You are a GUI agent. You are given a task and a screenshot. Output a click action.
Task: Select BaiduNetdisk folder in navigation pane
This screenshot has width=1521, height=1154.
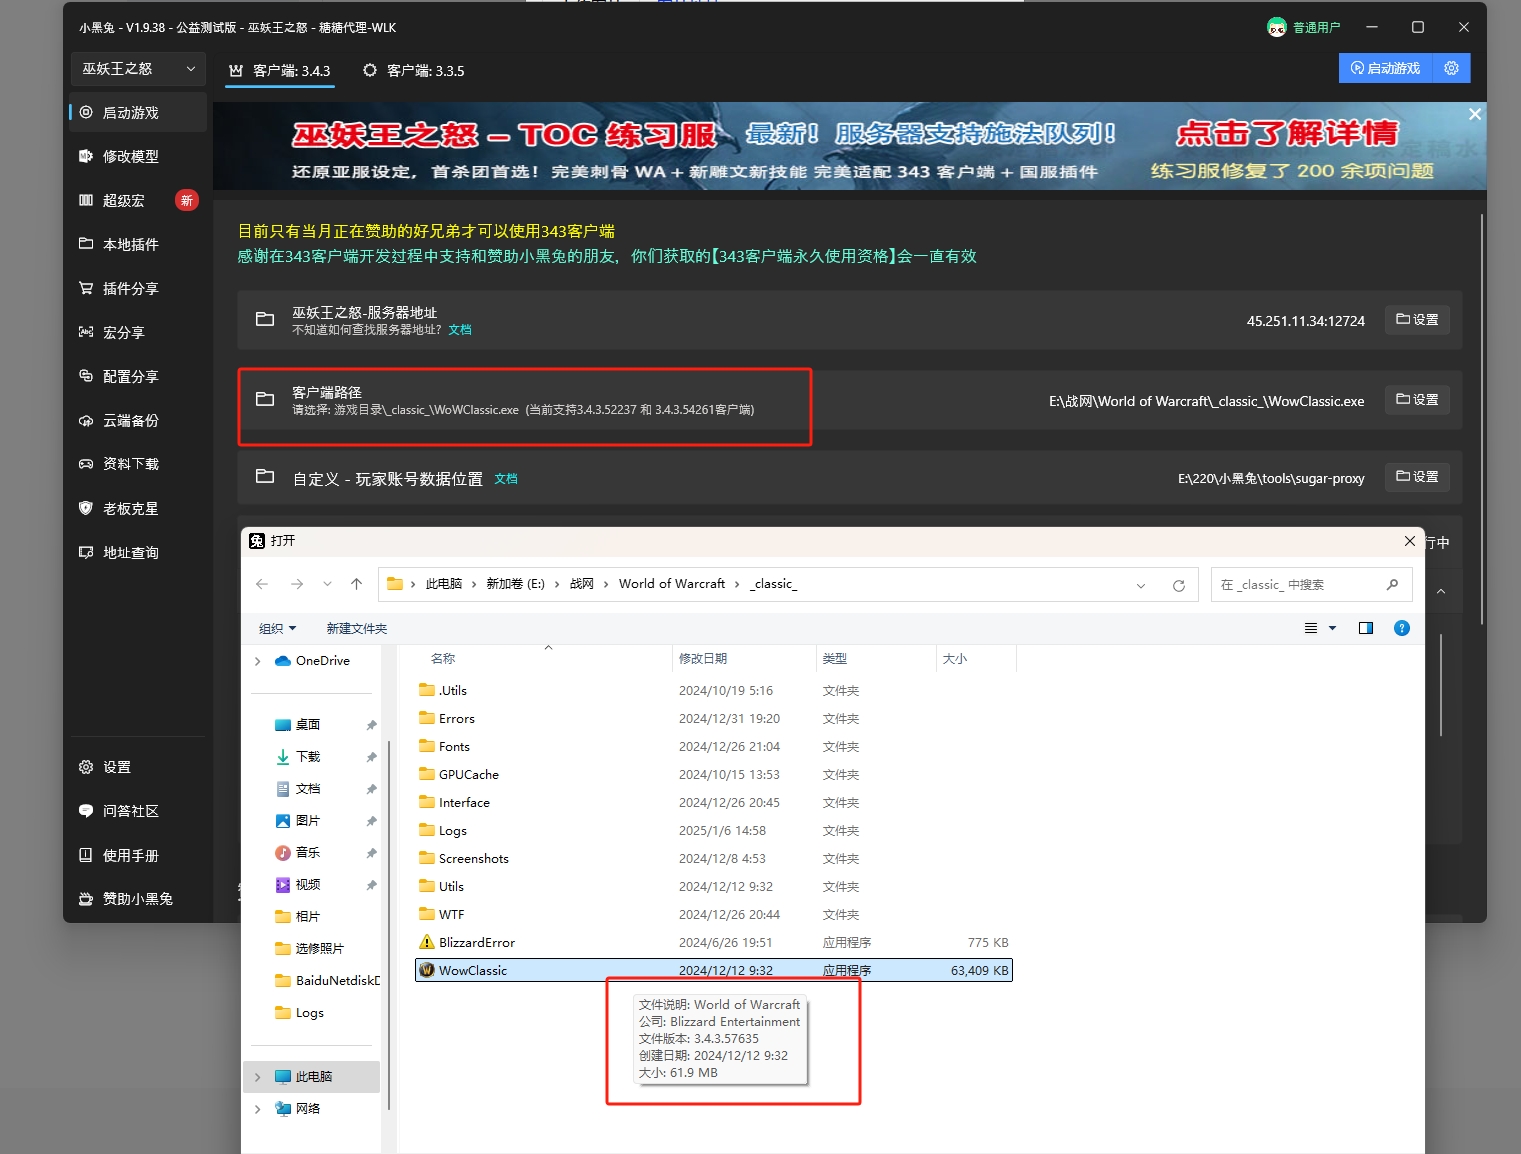(326, 981)
